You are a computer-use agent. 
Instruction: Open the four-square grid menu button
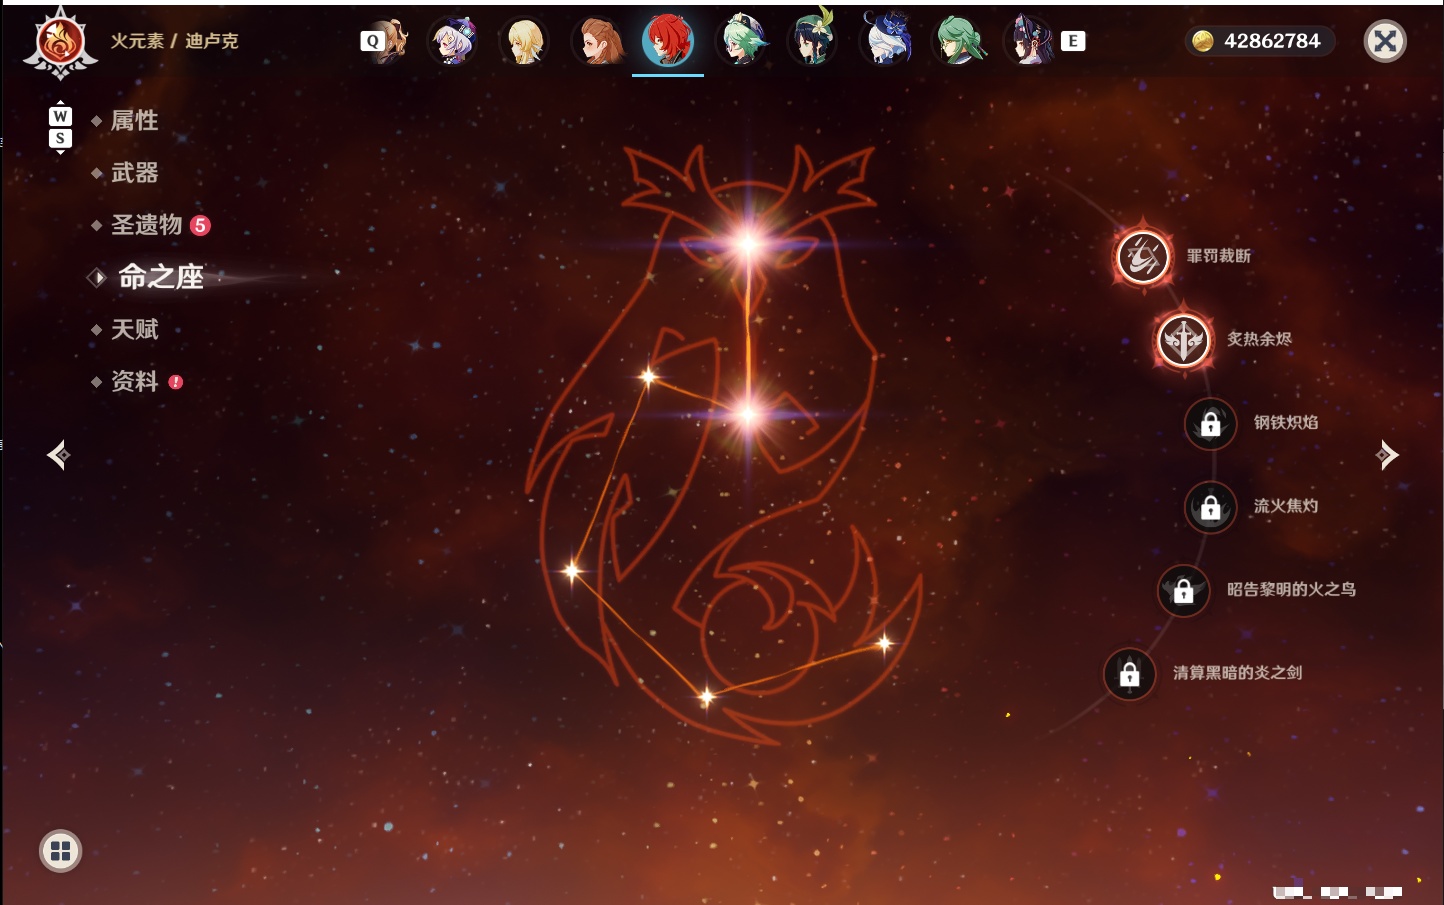point(60,851)
